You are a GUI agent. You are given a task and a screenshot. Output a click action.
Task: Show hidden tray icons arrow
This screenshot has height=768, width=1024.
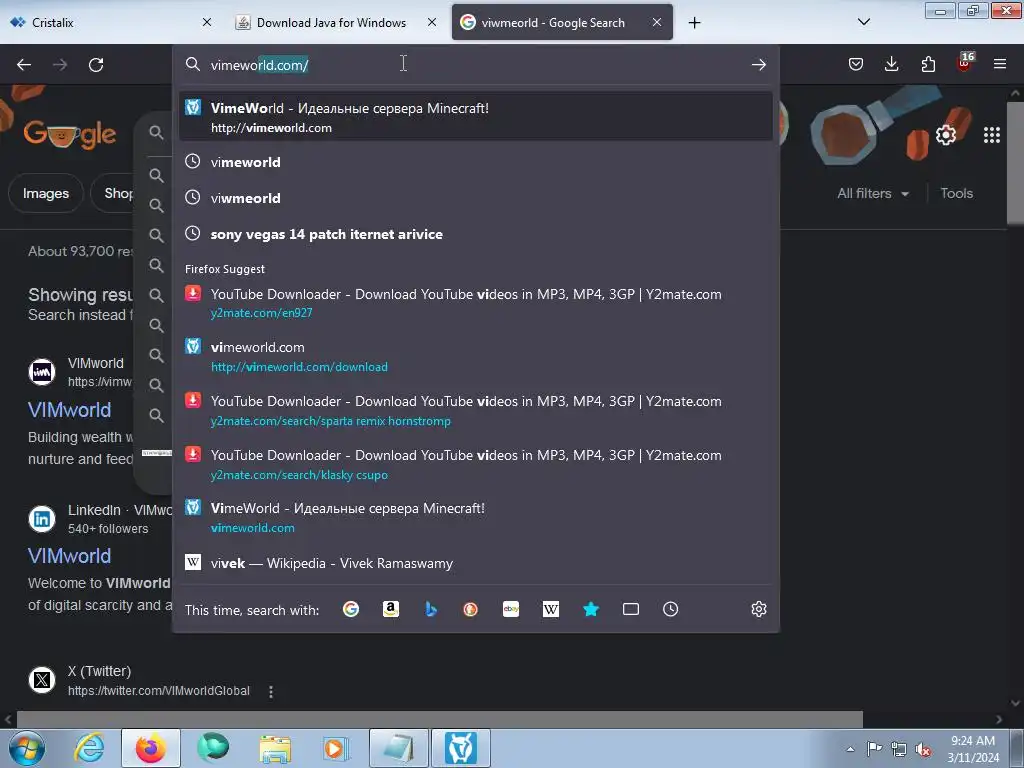click(850, 749)
